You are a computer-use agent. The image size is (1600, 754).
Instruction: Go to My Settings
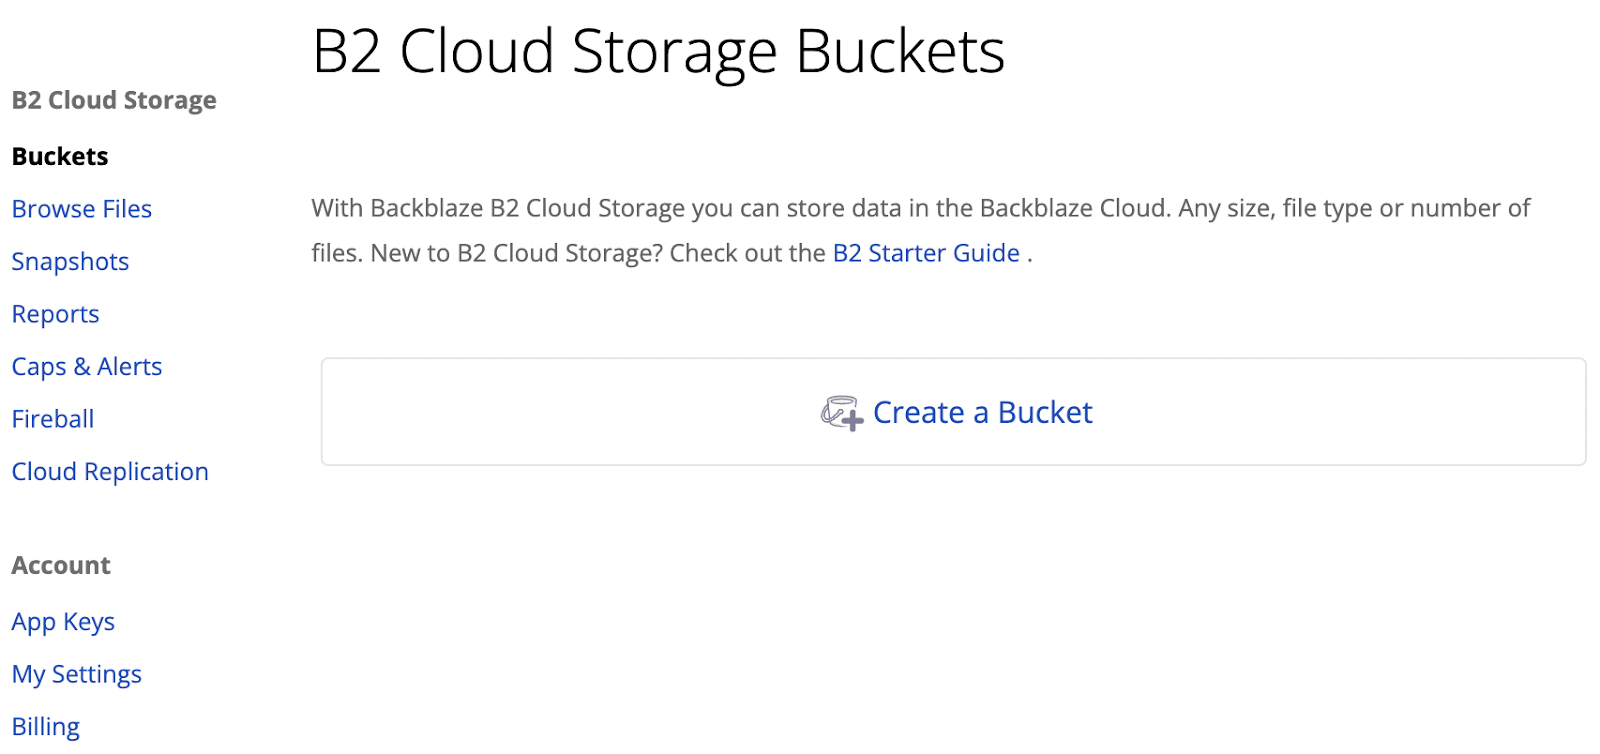click(77, 674)
